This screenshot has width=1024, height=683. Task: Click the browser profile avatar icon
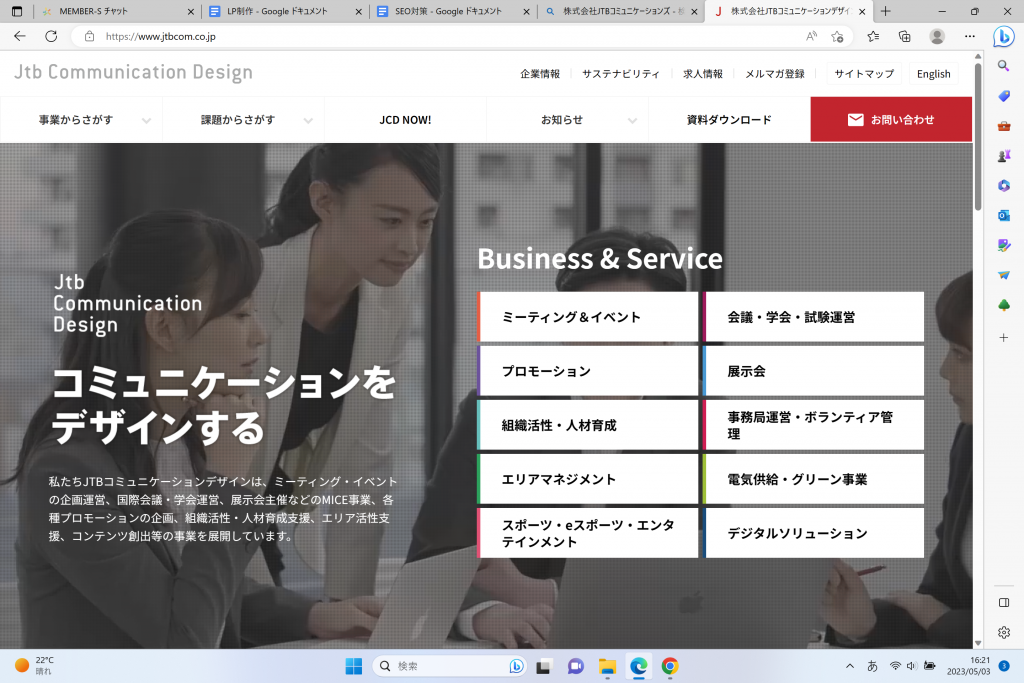tap(937, 36)
